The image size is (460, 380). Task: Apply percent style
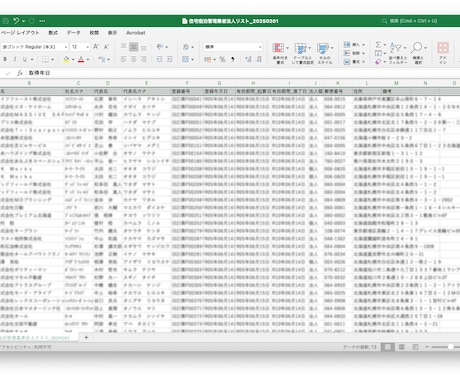coord(222,59)
